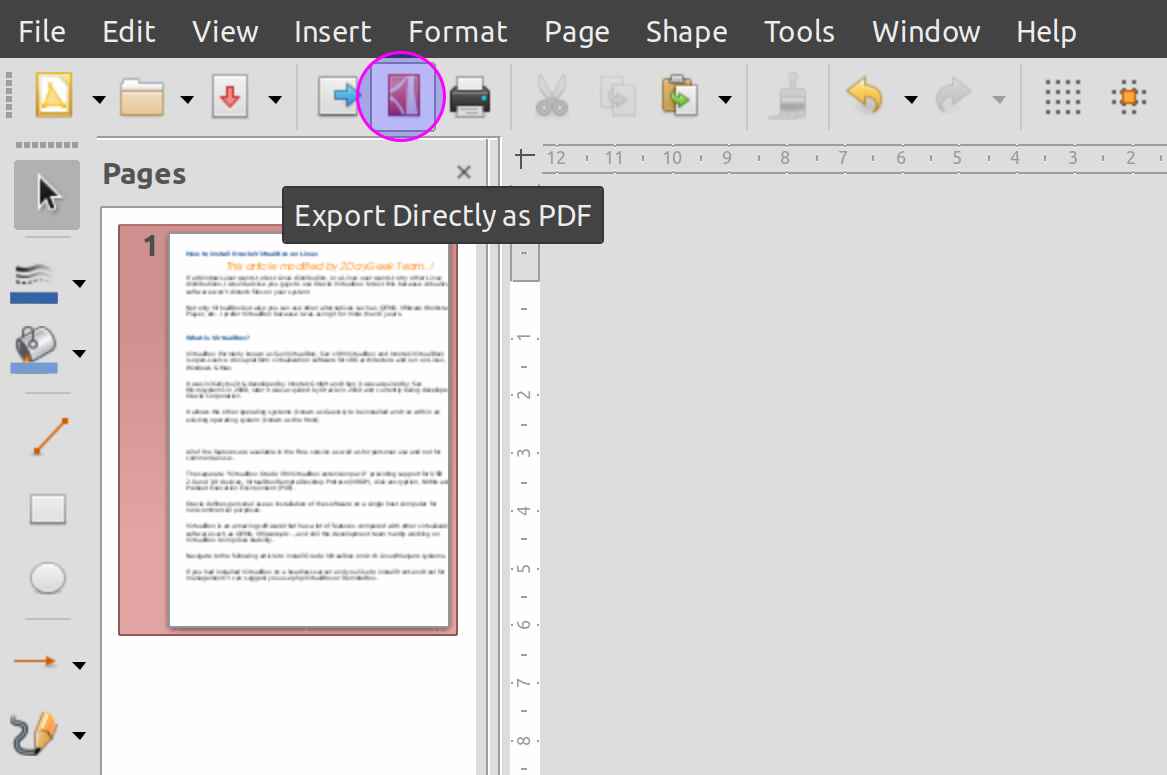Enable Helplines While Moving

[x=1129, y=96]
